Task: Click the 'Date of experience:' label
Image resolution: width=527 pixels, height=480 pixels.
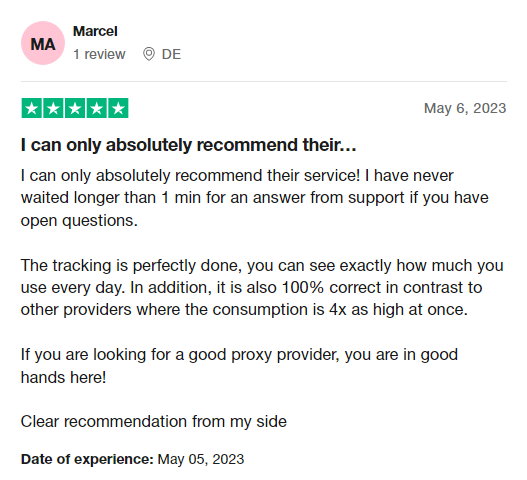Action: [x=87, y=459]
